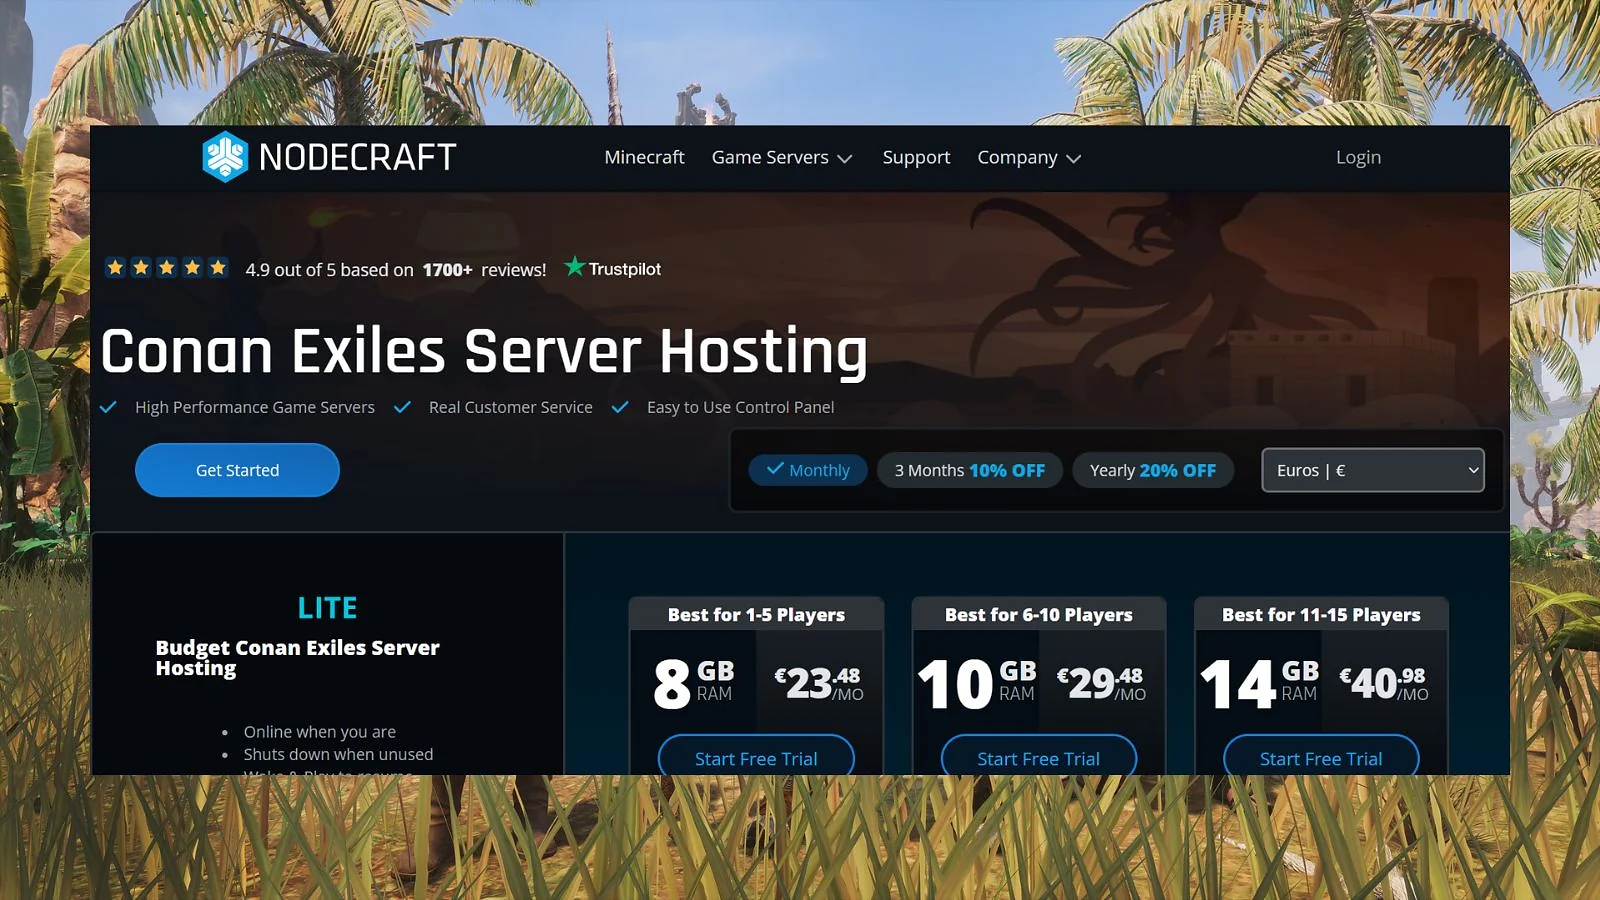The width and height of the screenshot is (1600, 900).
Task: Open the Support page link
Action: (916, 157)
